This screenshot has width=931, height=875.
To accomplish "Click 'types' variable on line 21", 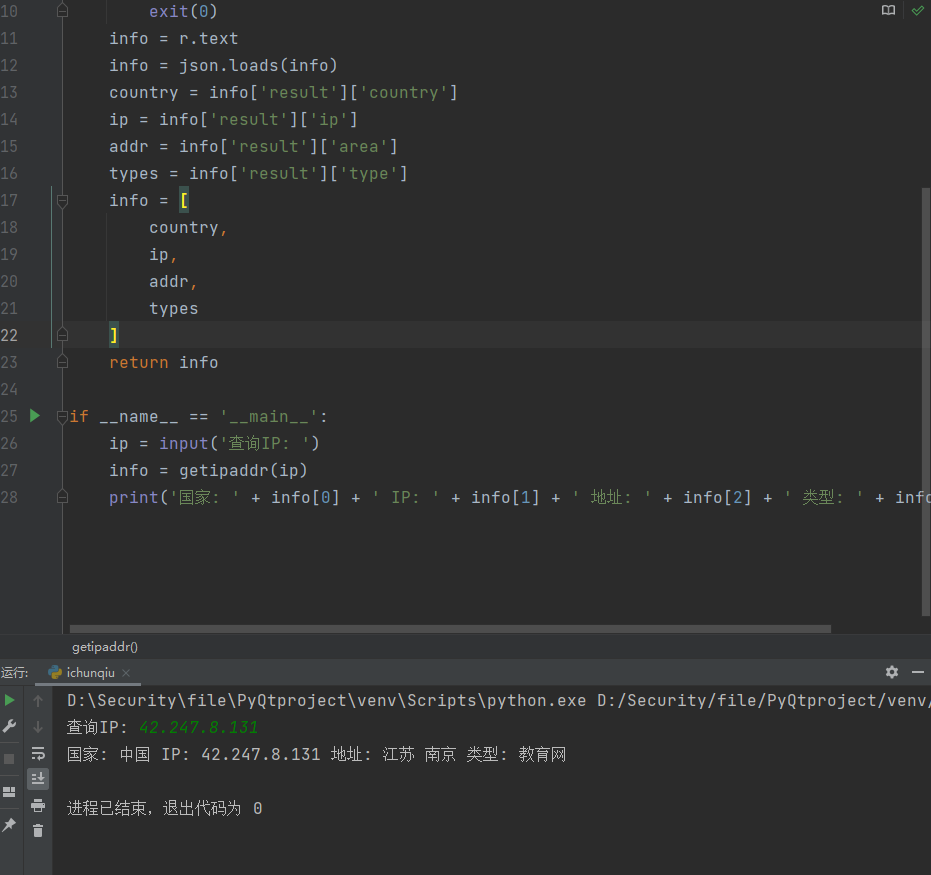I will pyautogui.click(x=174, y=309).
